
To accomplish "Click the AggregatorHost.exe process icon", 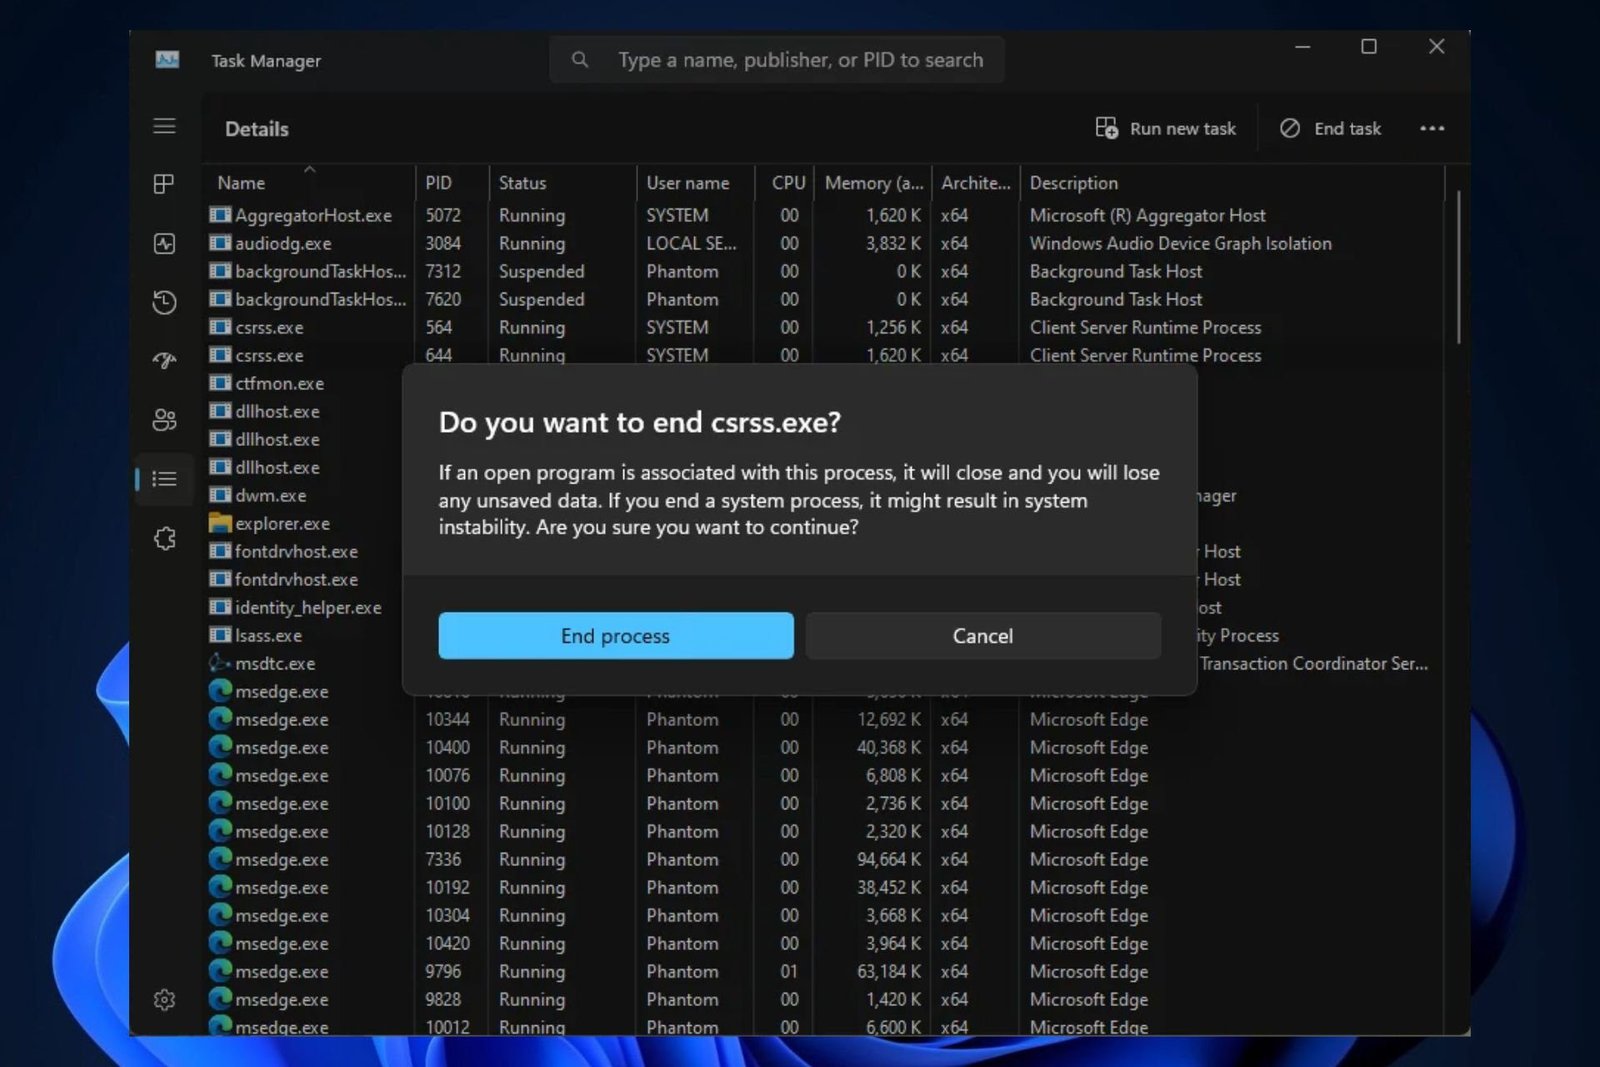I will 220,215.
